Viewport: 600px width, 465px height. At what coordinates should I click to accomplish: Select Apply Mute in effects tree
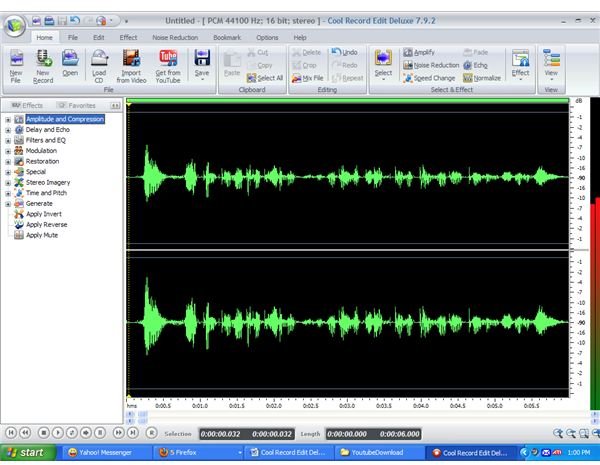point(36,235)
